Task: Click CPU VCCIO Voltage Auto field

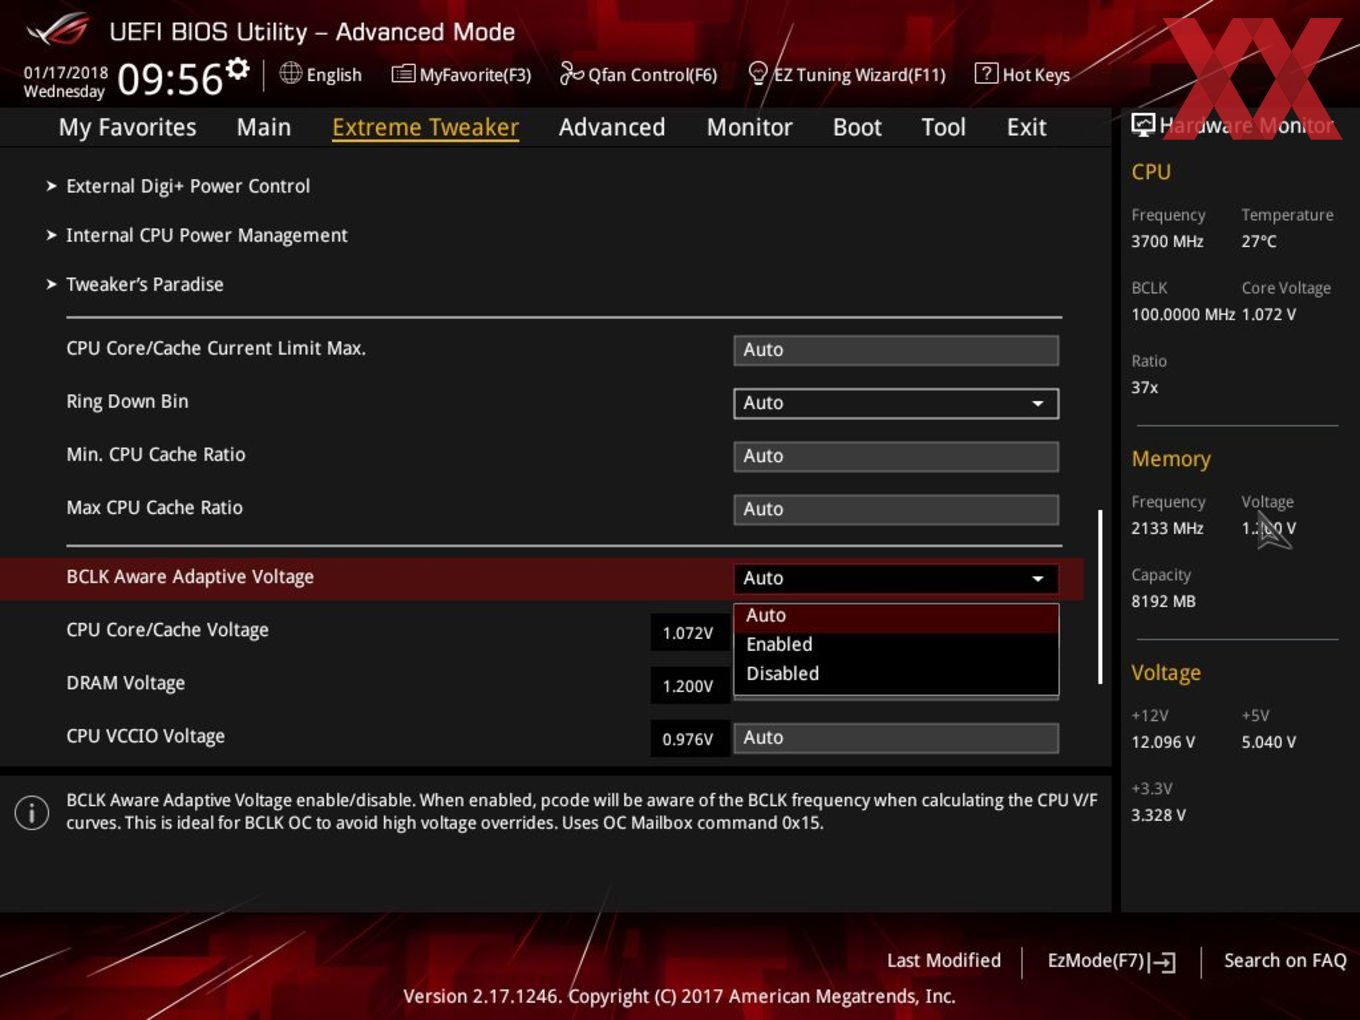Action: click(896, 738)
